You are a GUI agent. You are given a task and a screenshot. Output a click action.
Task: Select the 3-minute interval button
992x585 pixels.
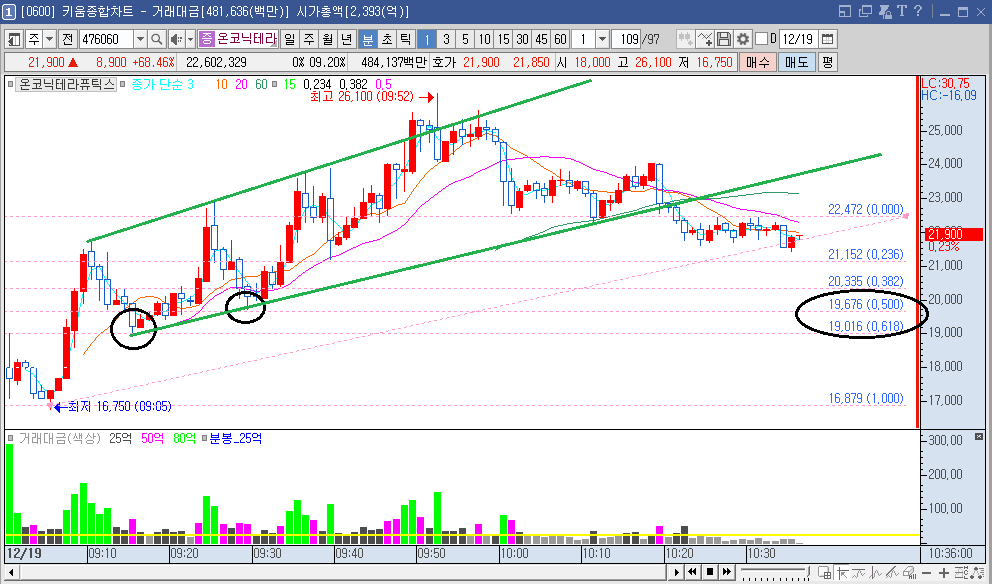(446, 39)
